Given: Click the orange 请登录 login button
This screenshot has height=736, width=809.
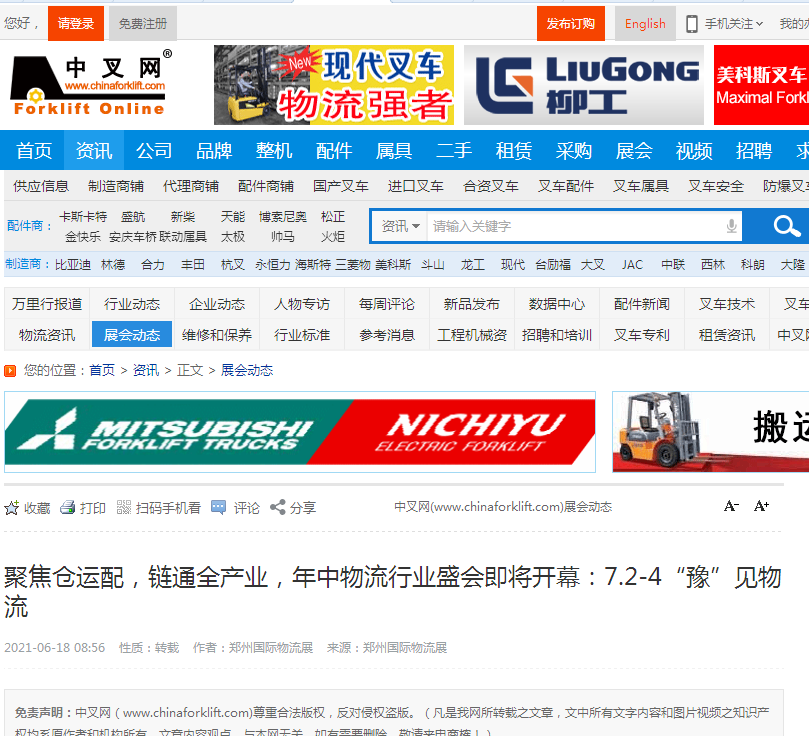Looking at the screenshot, I should click(x=76, y=23).
